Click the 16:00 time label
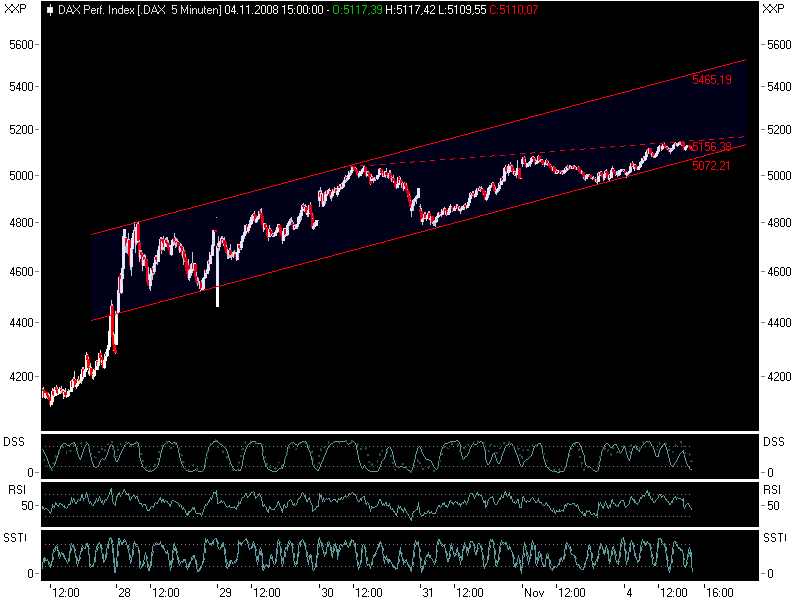This screenshot has height=600, width=800. tap(720, 593)
